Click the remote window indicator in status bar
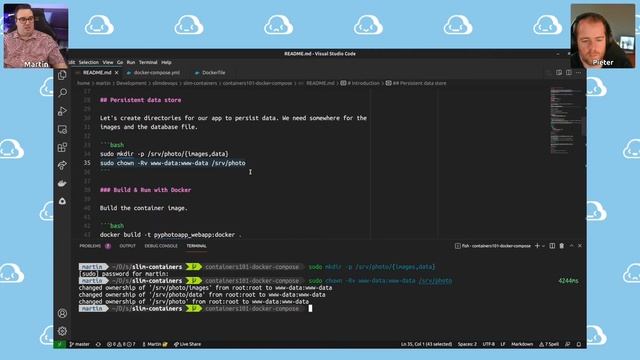 click(60, 344)
